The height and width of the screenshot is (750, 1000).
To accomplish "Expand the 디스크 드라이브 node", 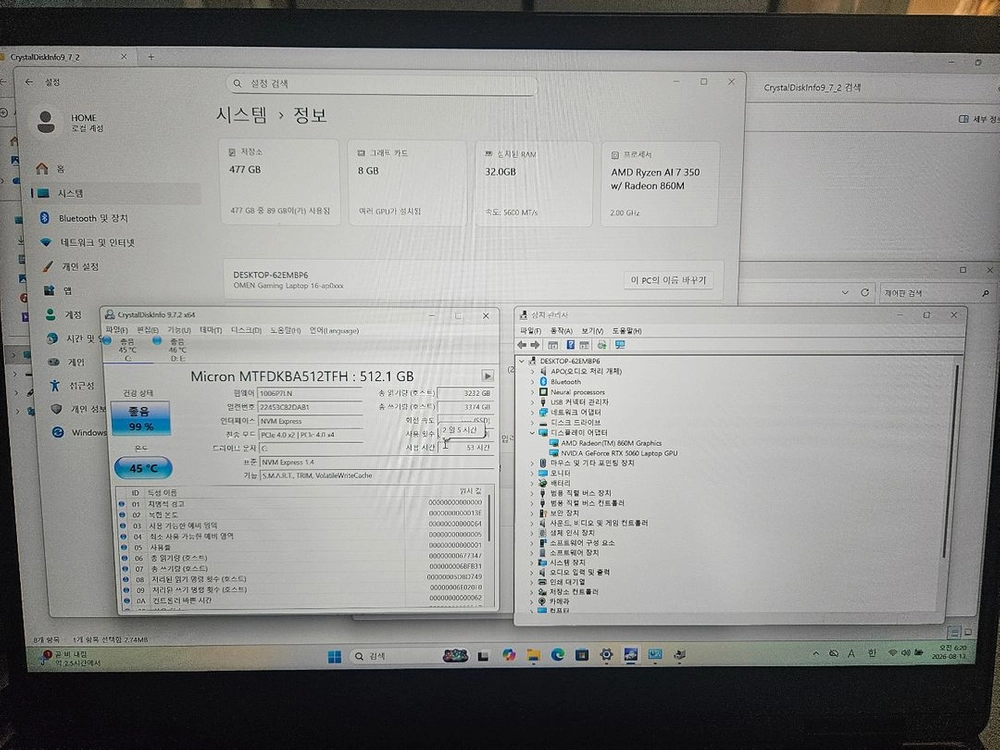I will pos(533,422).
